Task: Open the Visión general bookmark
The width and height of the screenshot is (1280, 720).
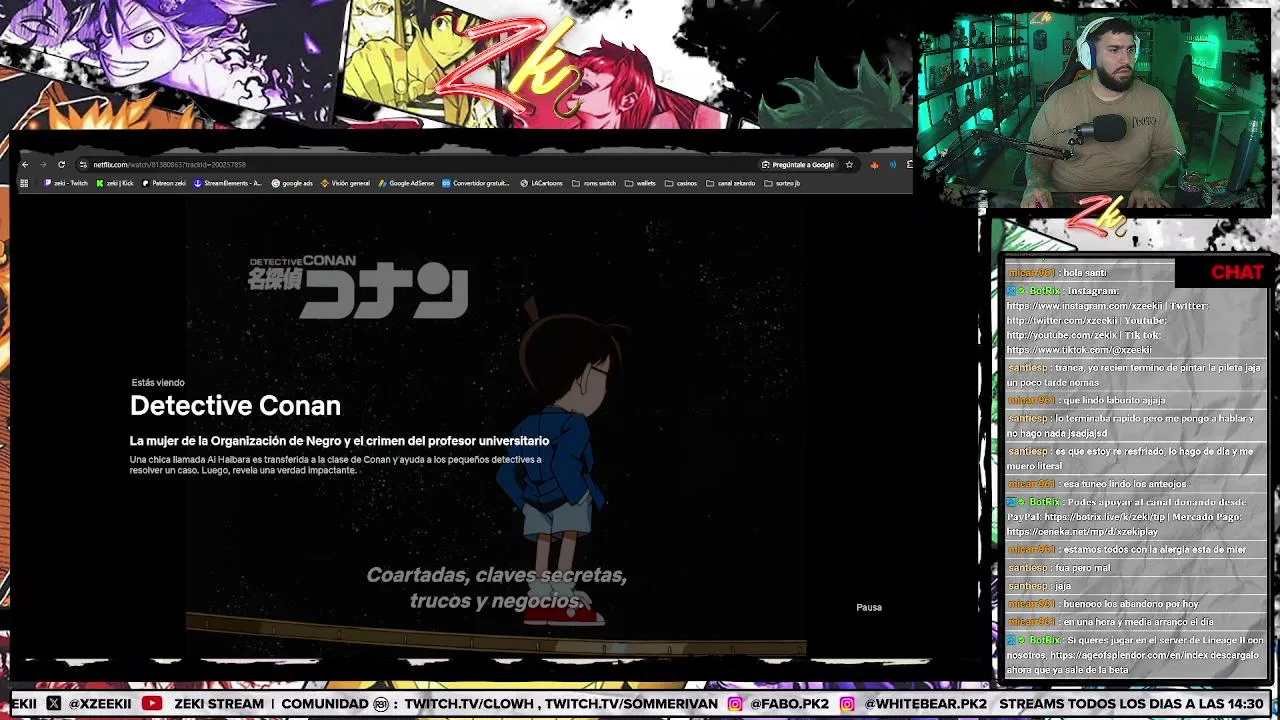Action: (x=346, y=183)
